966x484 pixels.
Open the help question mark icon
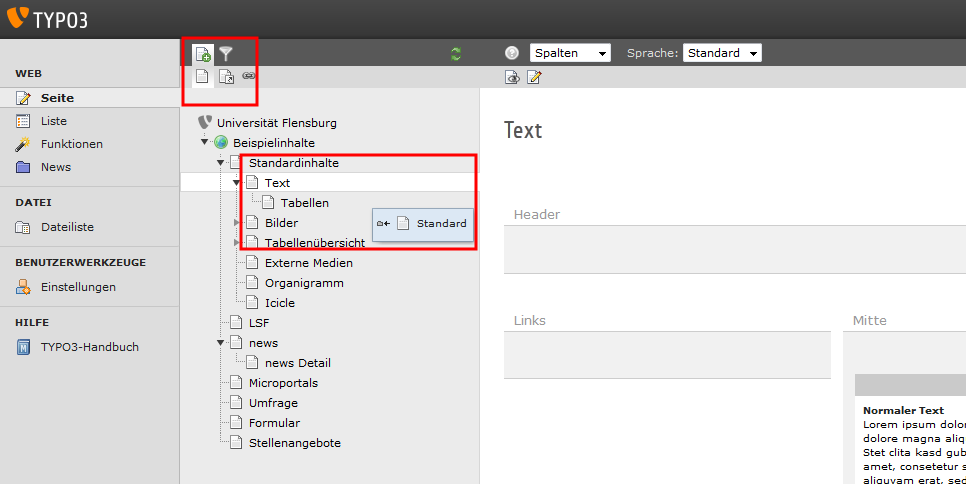tap(512, 53)
